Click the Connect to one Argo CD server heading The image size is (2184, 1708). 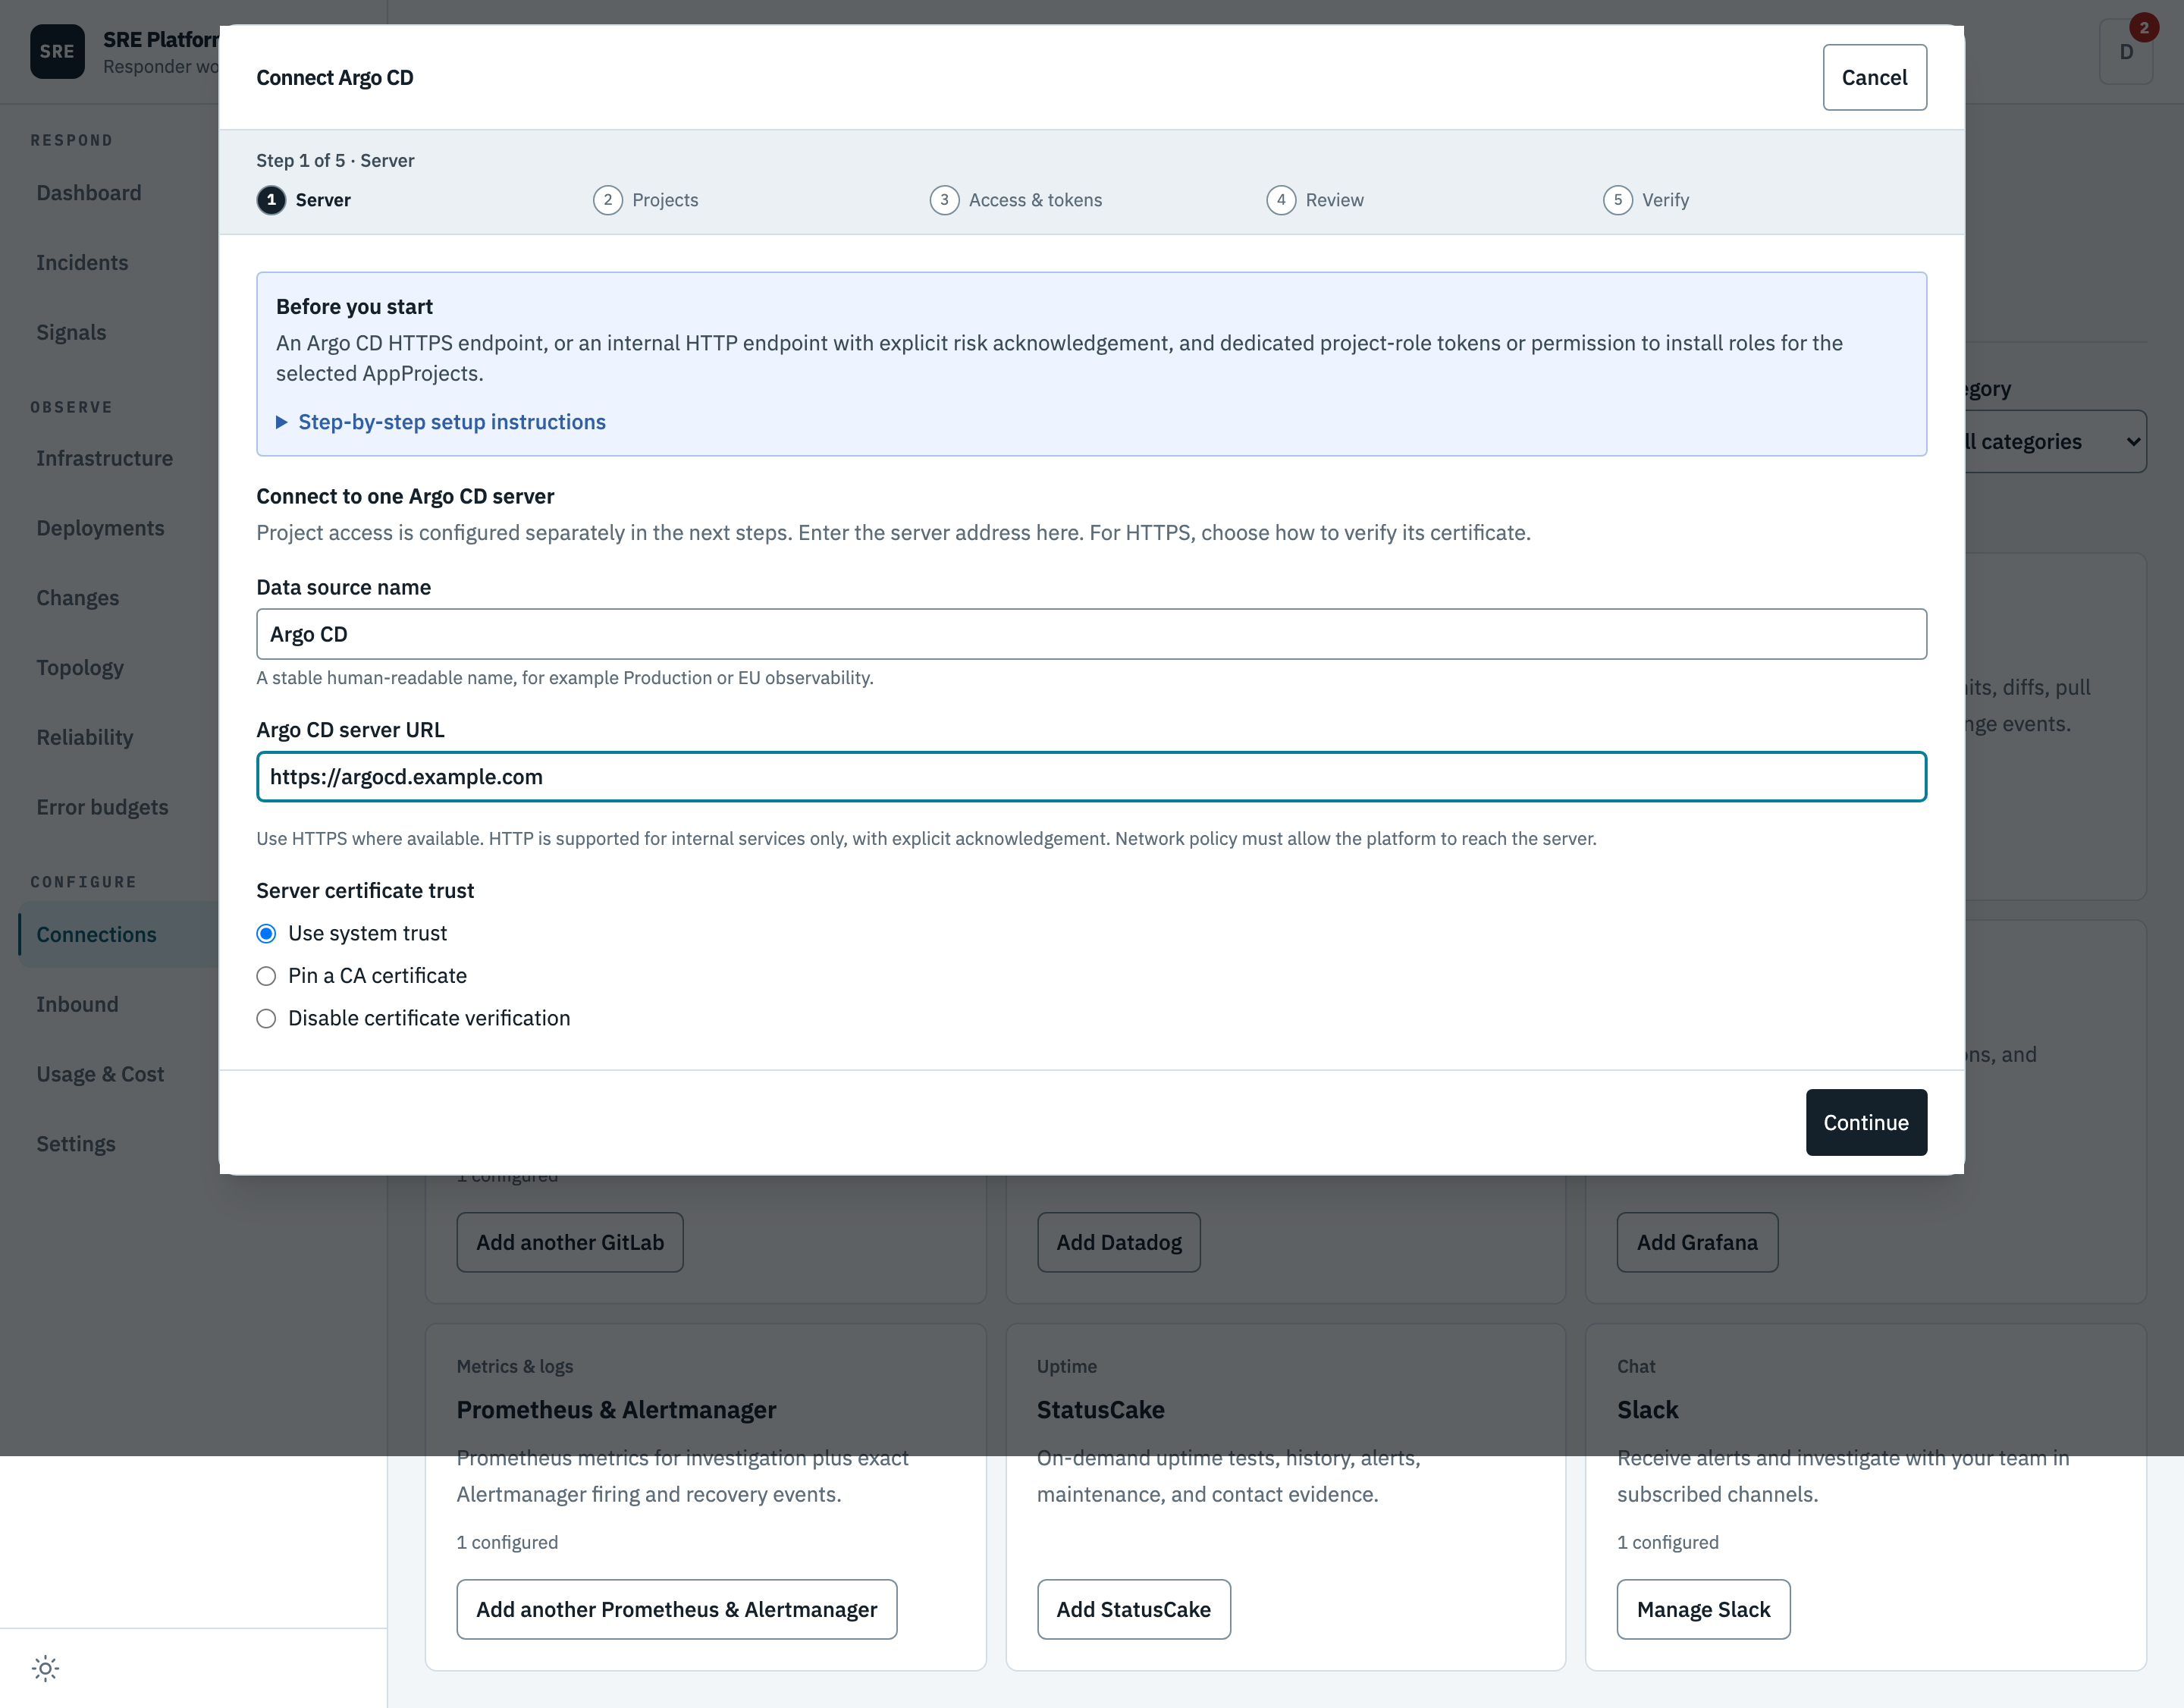pyautogui.click(x=405, y=497)
